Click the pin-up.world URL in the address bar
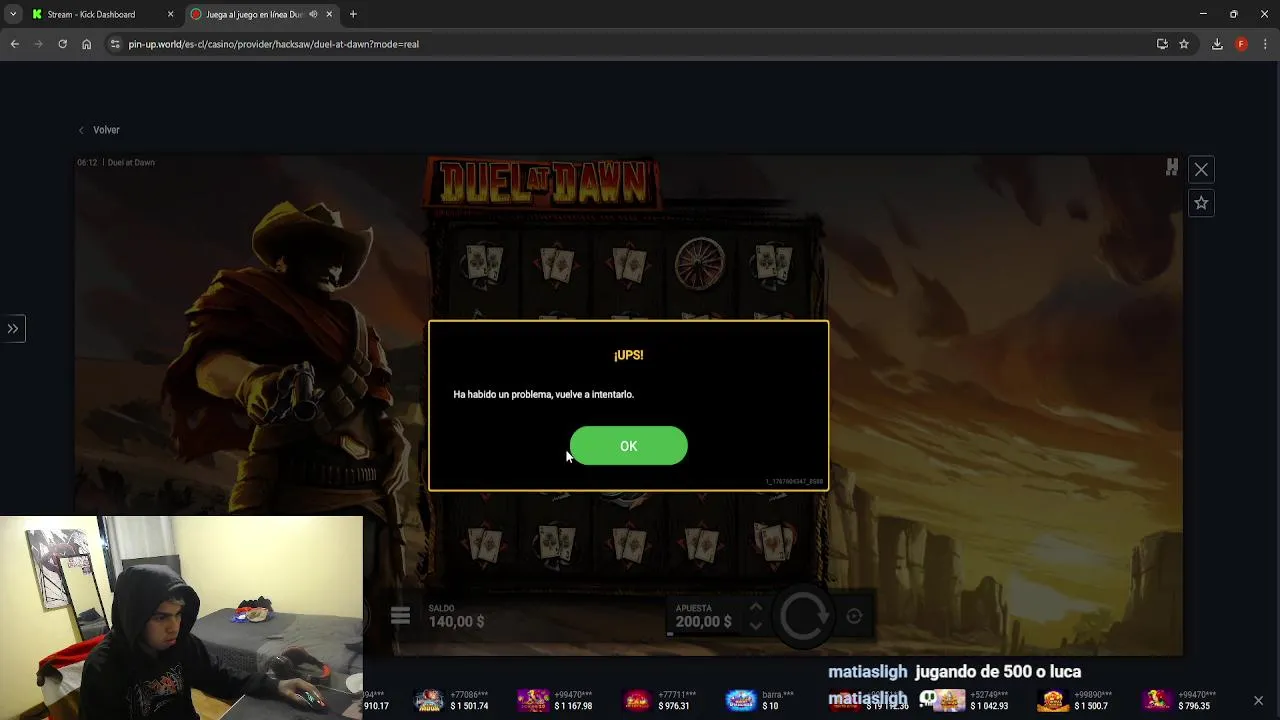1280x720 pixels. [x=273, y=44]
